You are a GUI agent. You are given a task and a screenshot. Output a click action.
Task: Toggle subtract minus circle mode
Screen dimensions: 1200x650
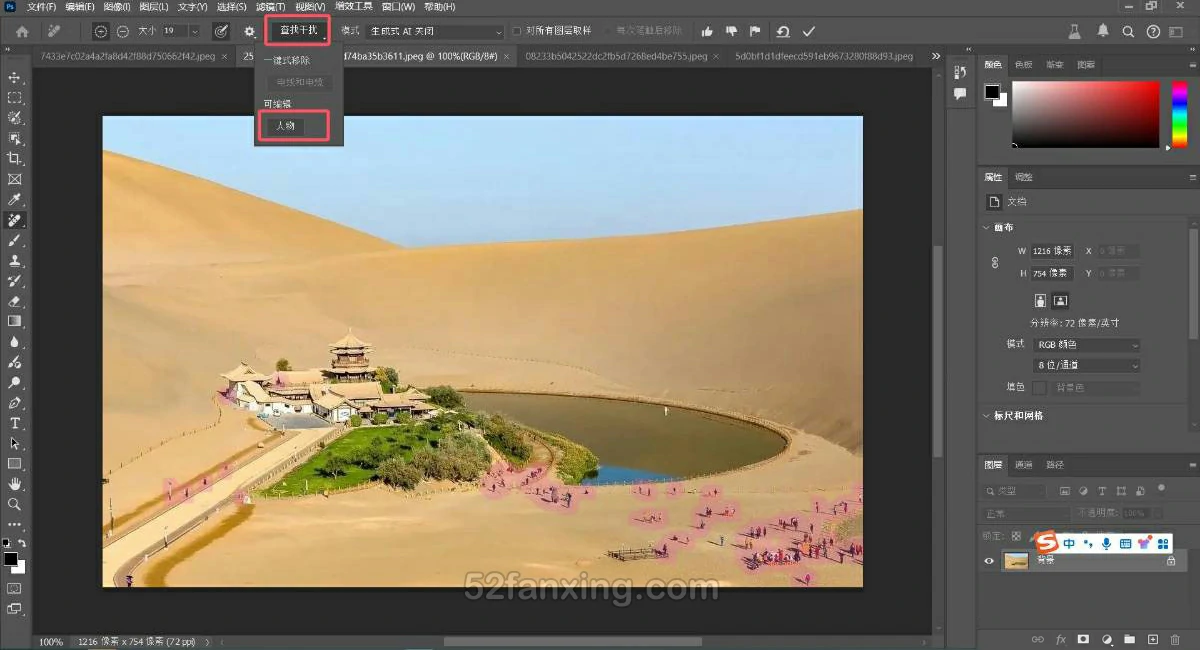point(122,31)
